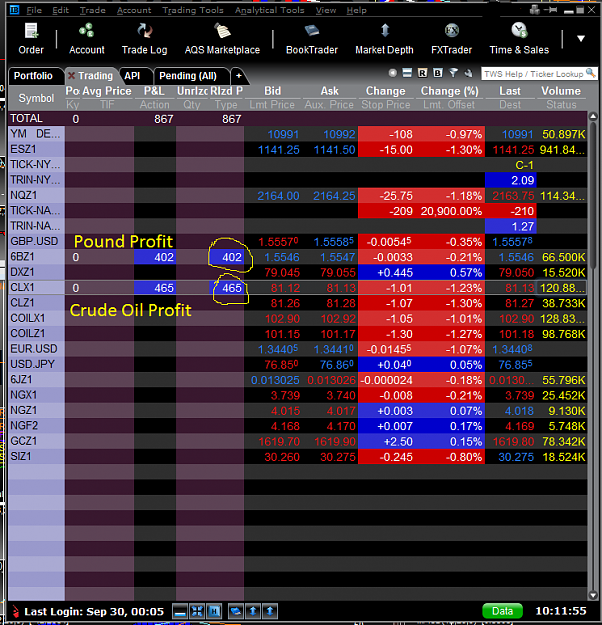602x625 pixels.
Task: Sort by the Volume column header
Action: pos(561,91)
